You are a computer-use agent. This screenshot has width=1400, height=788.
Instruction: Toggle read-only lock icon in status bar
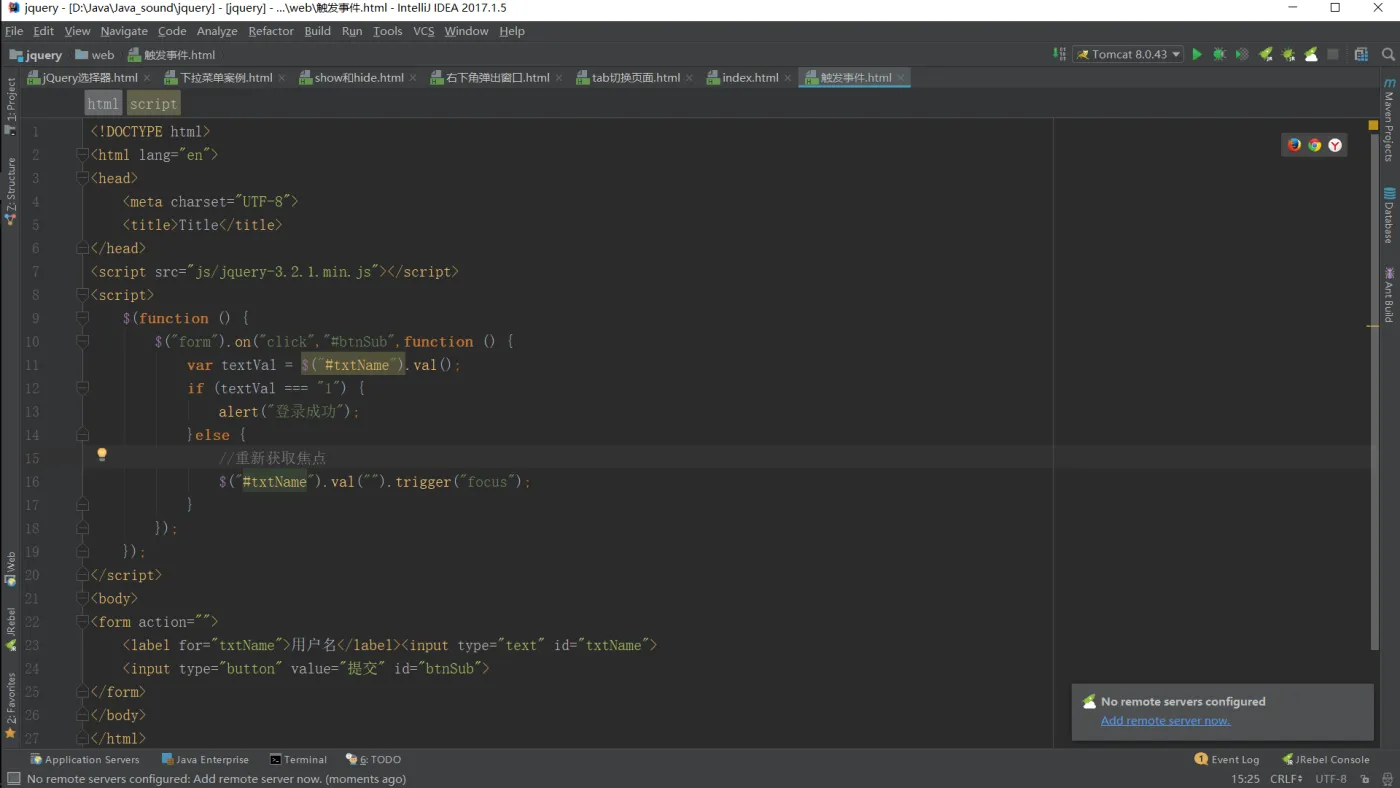[x=1365, y=779]
